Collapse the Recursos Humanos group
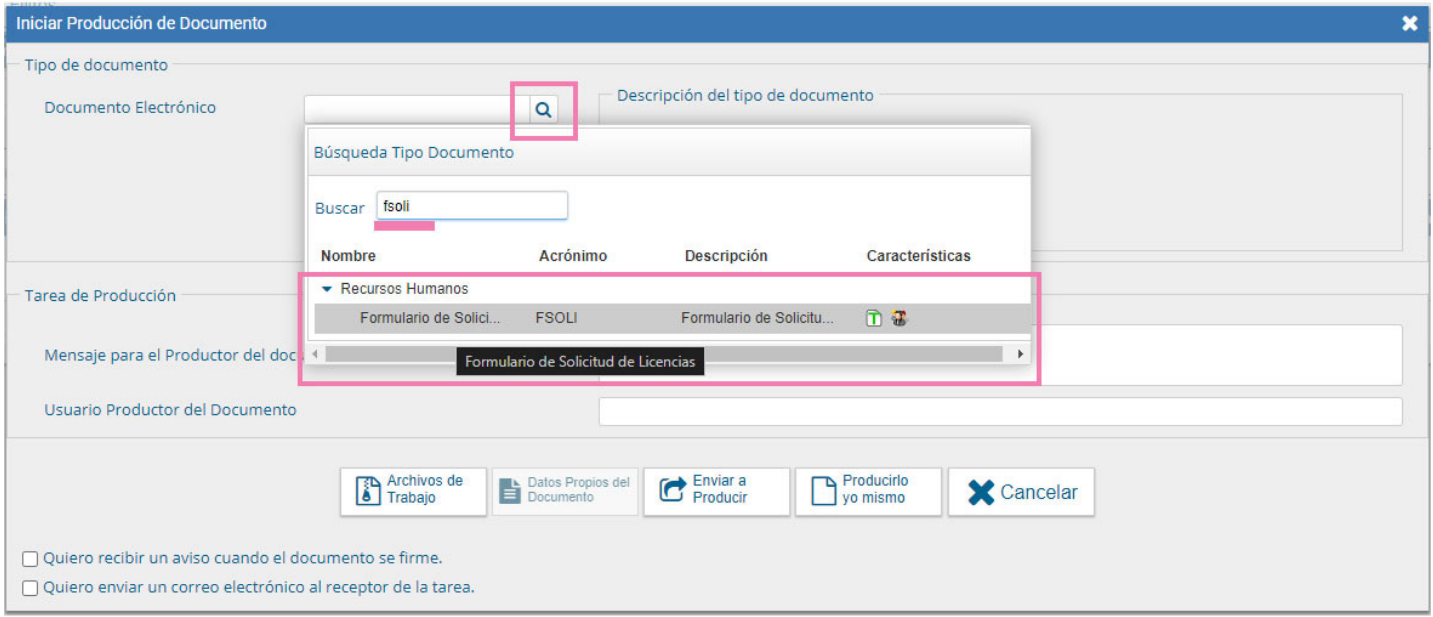The width and height of the screenshot is (1433, 617). pos(327,289)
